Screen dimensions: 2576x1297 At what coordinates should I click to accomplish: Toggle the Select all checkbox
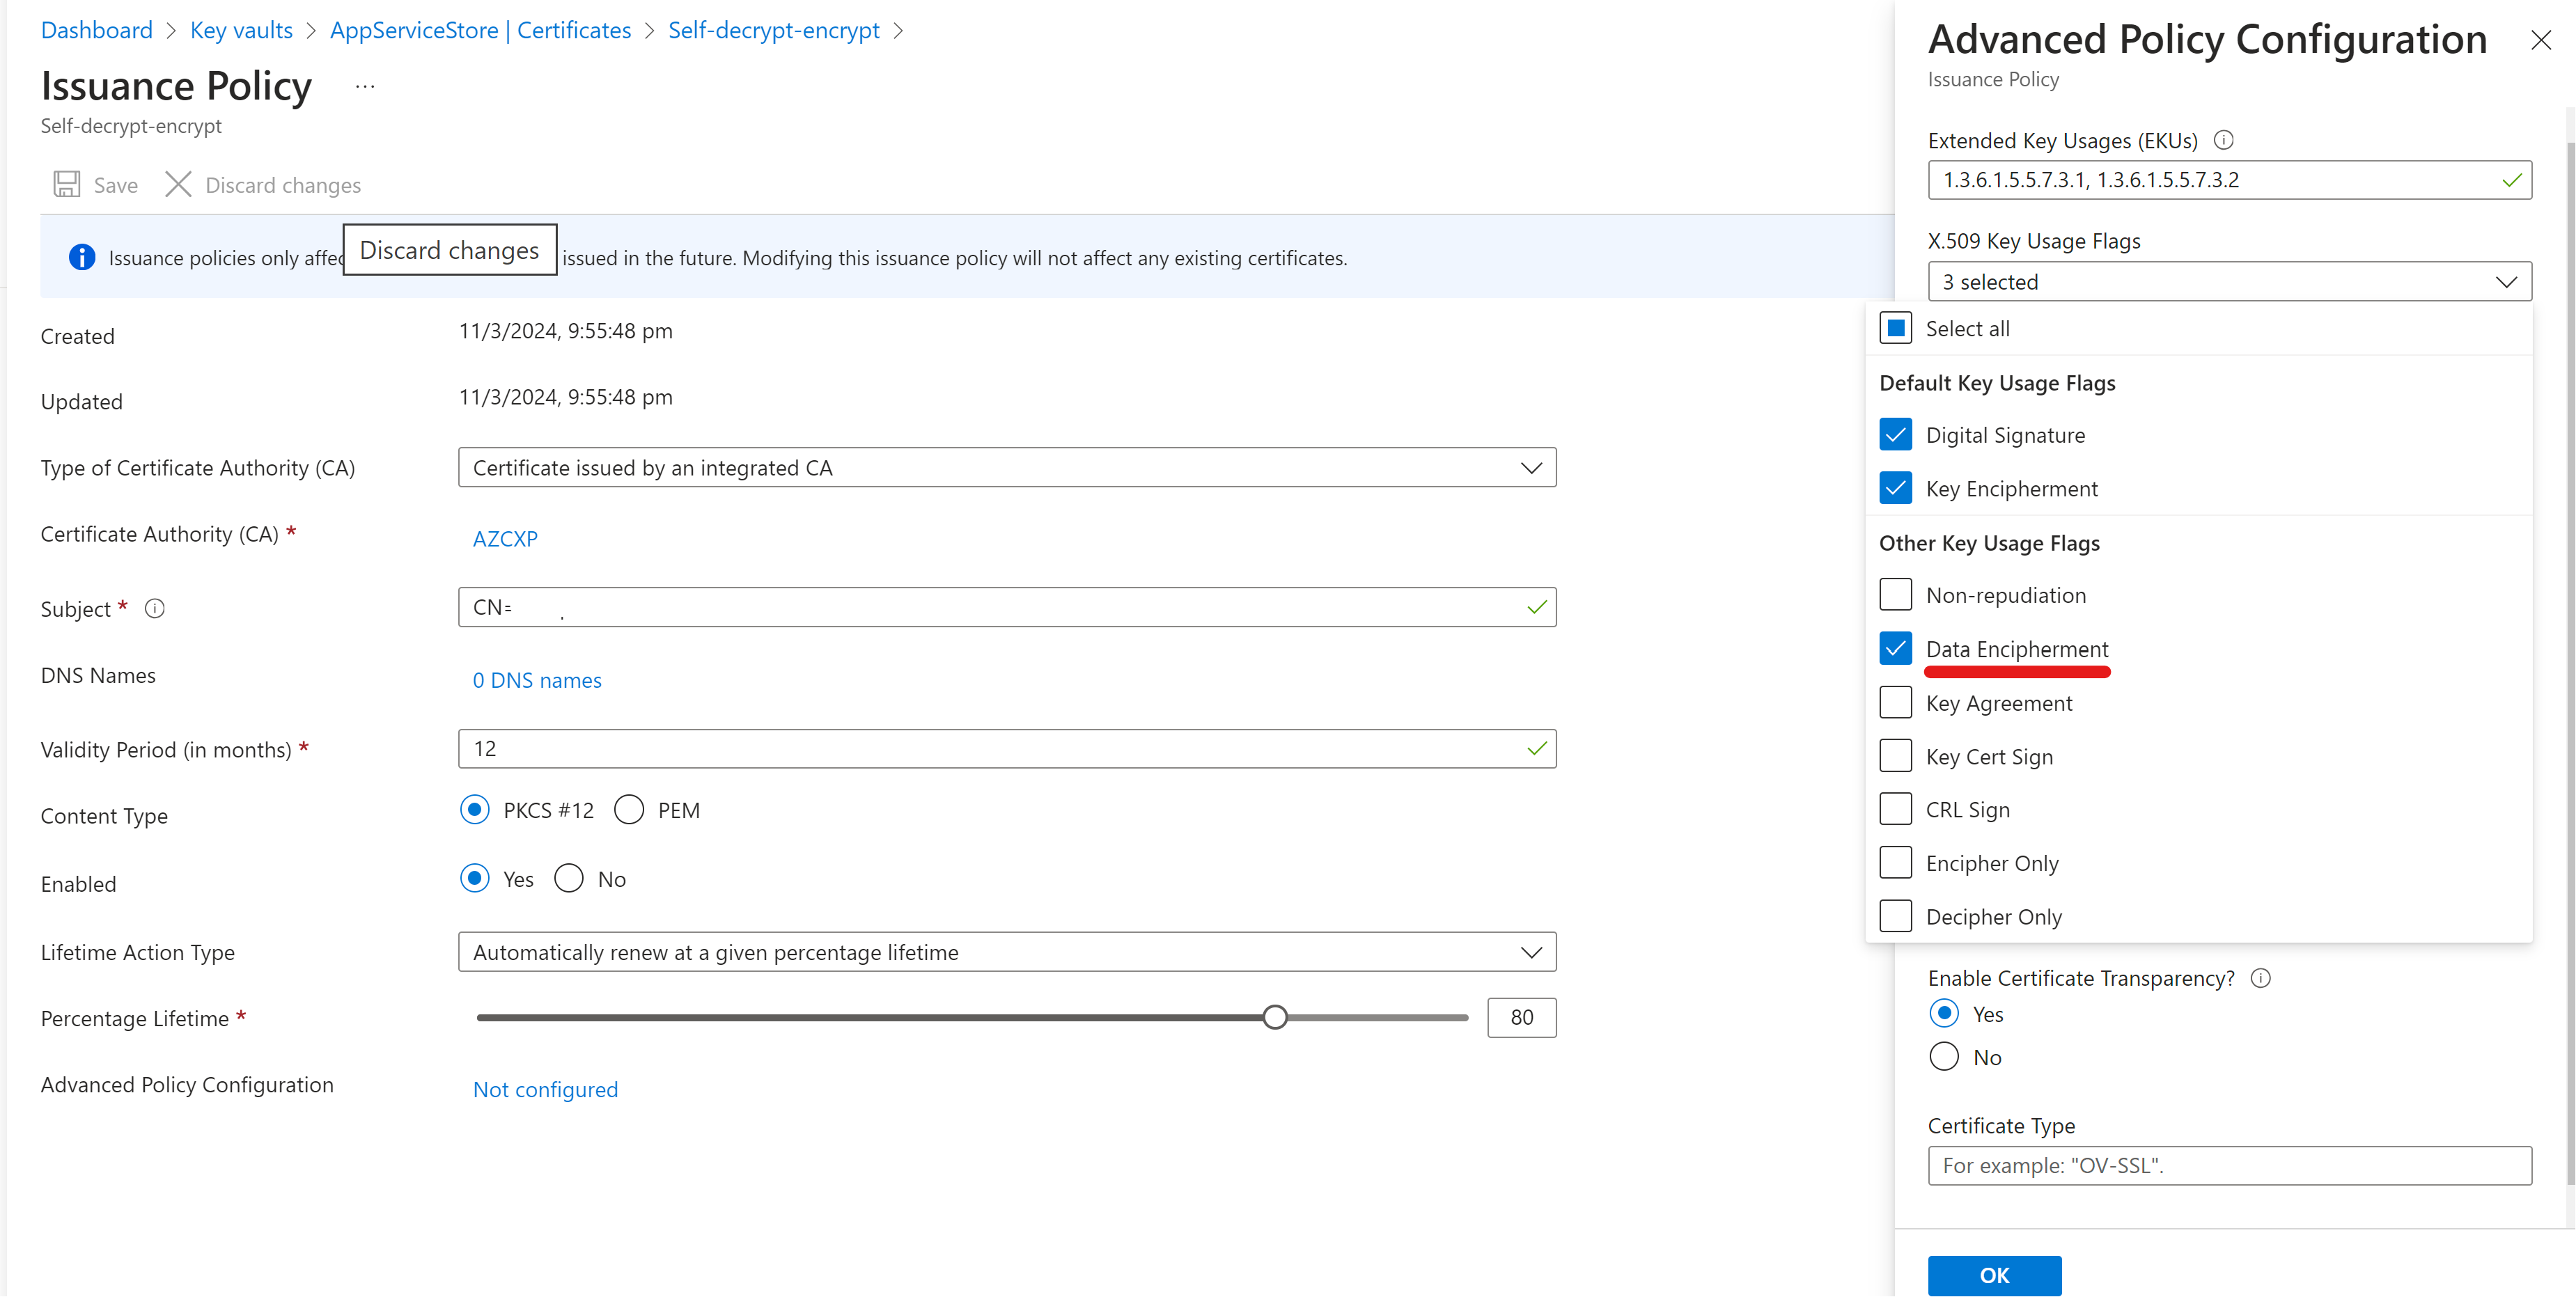(x=1895, y=327)
